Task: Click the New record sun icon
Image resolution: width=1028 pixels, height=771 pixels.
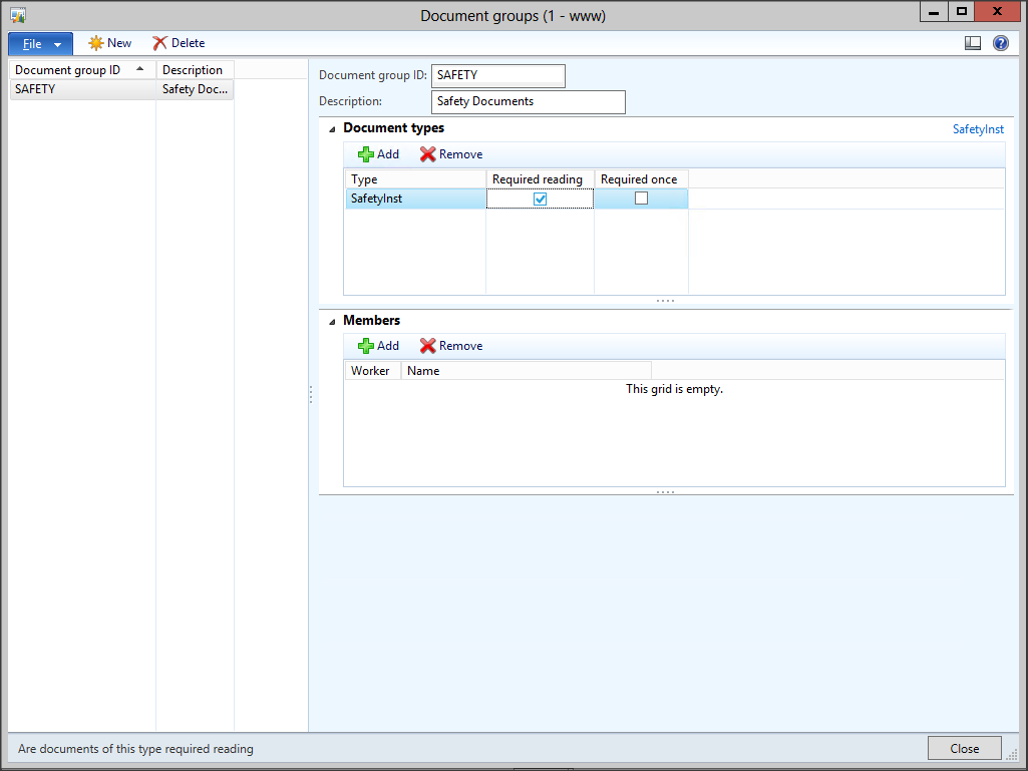Action: (96, 43)
